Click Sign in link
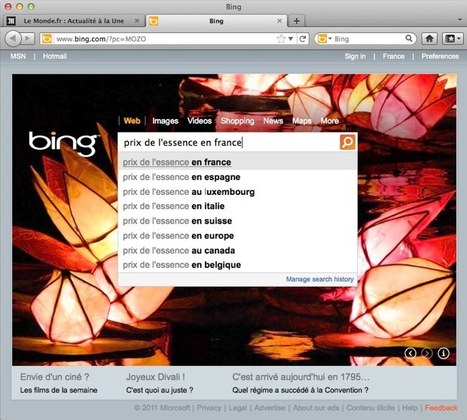Screen dimensions: 467x420 [355, 56]
